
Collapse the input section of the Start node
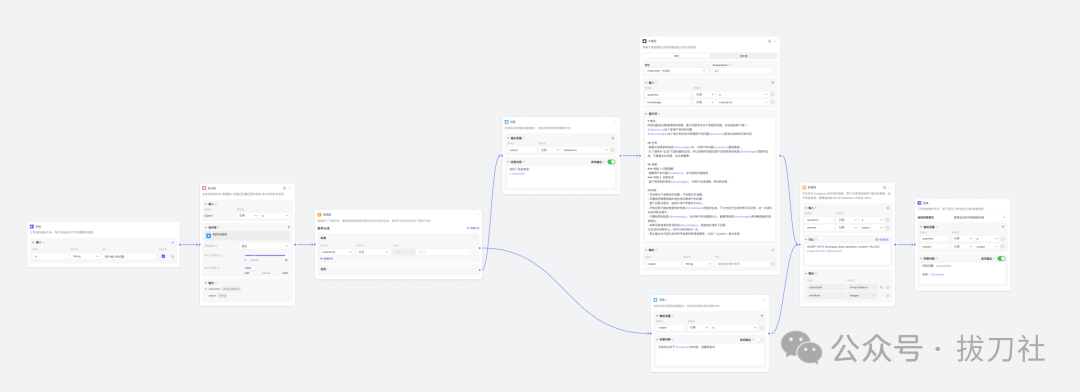33,243
